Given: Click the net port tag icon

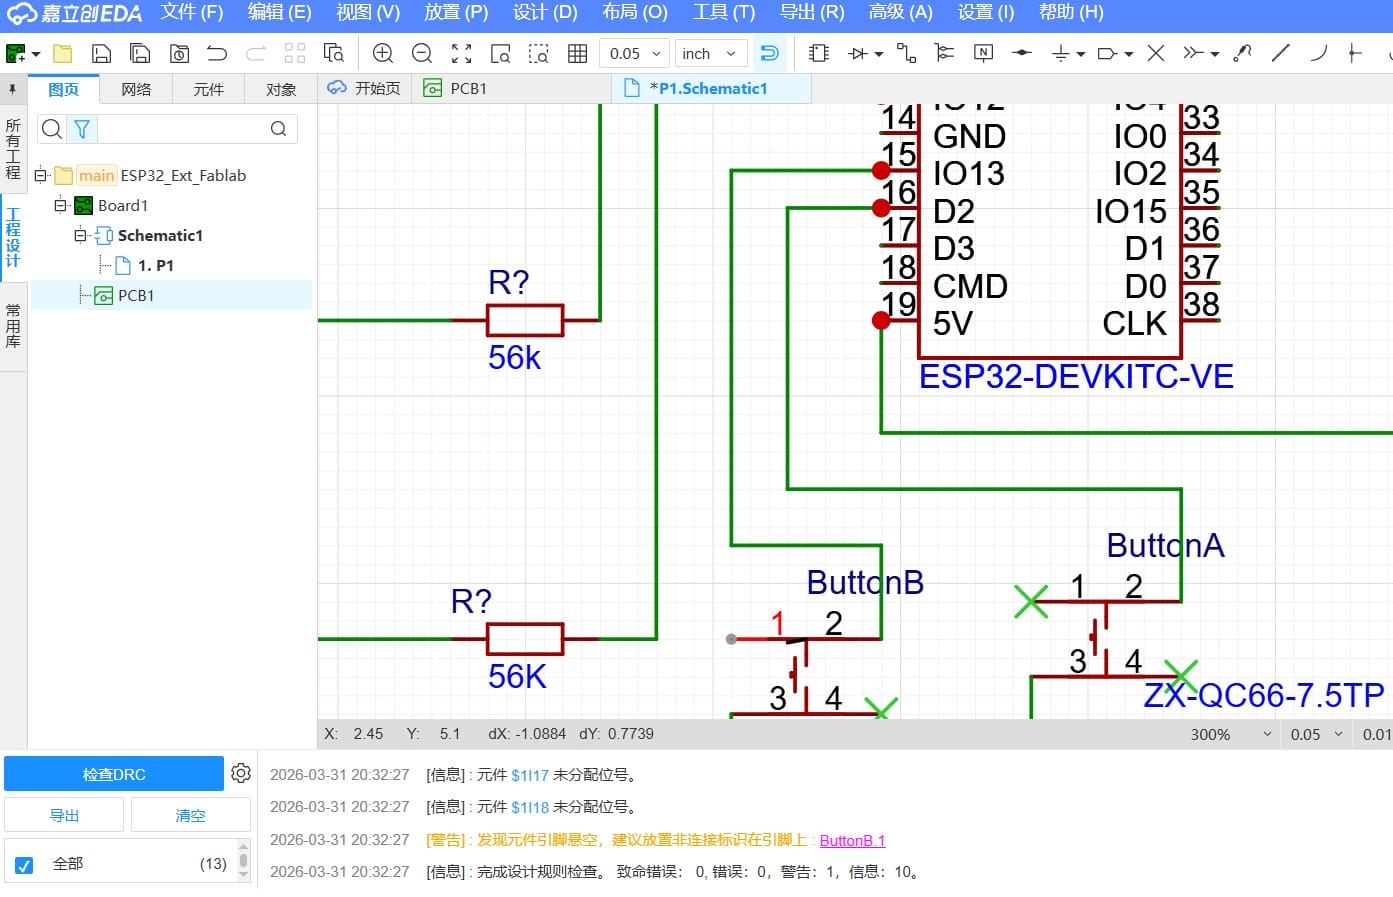Looking at the screenshot, I should coord(1107,54).
